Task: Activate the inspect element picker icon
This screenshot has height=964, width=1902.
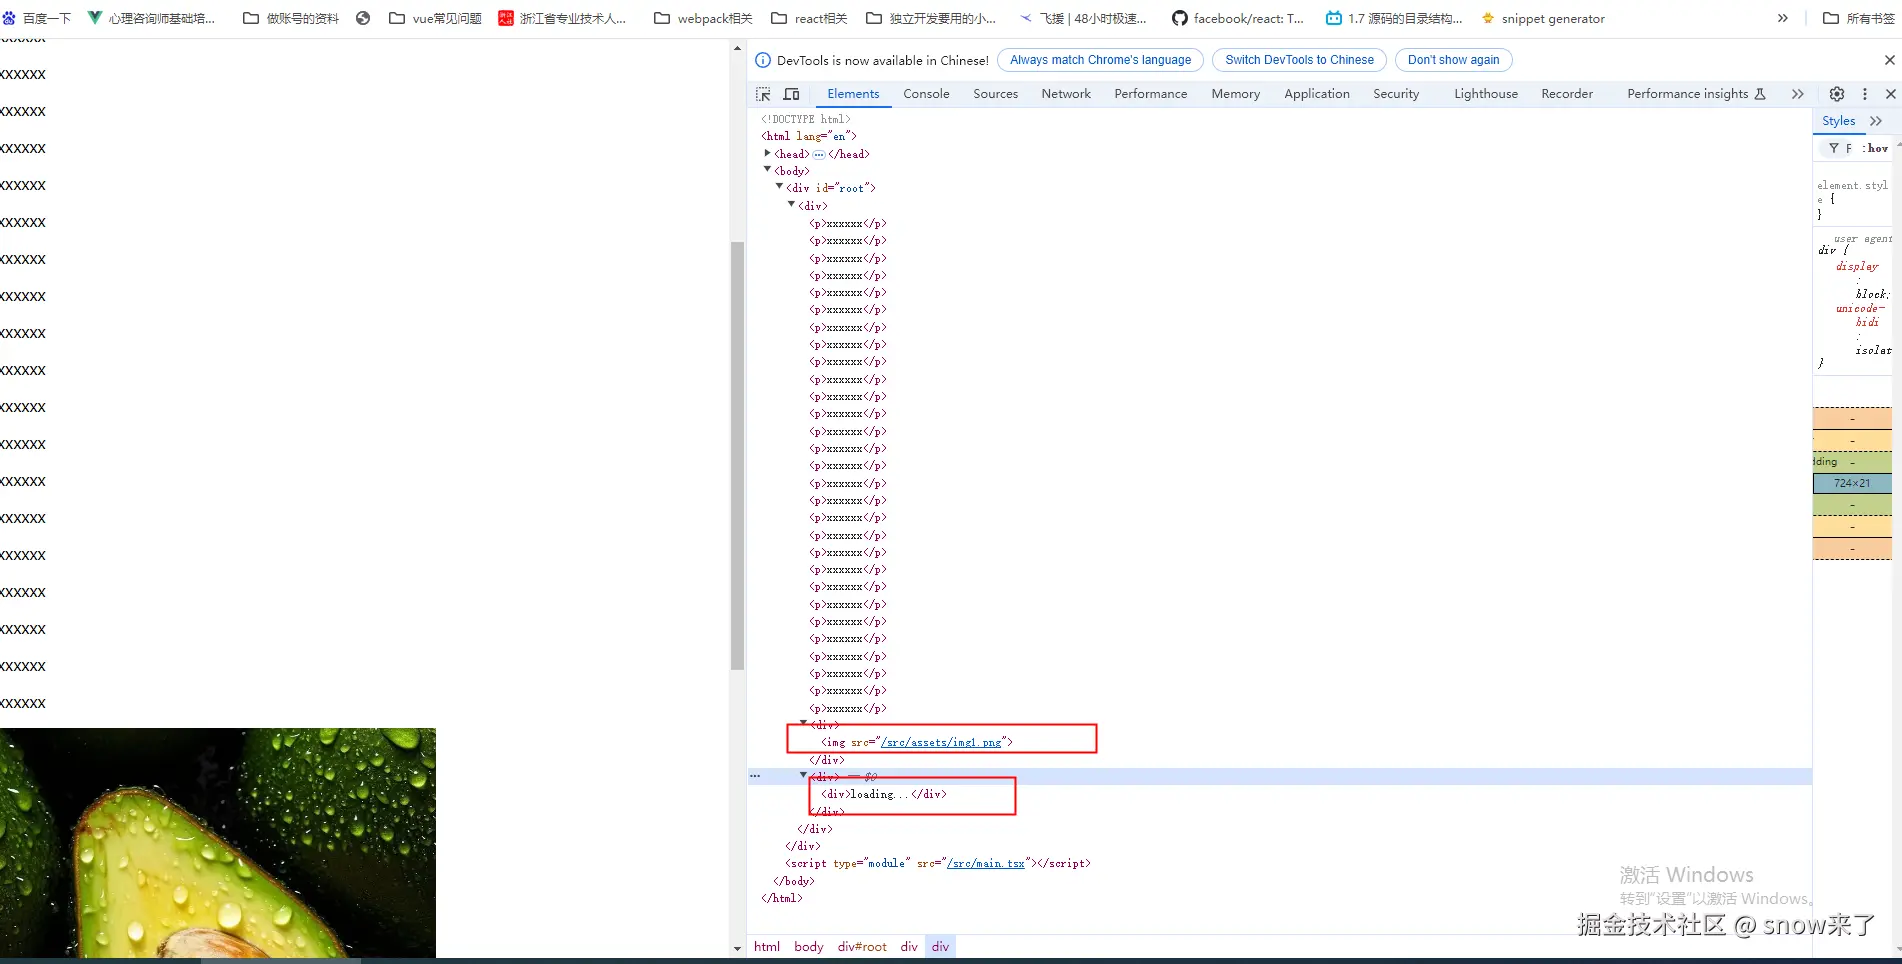Action: click(x=763, y=94)
